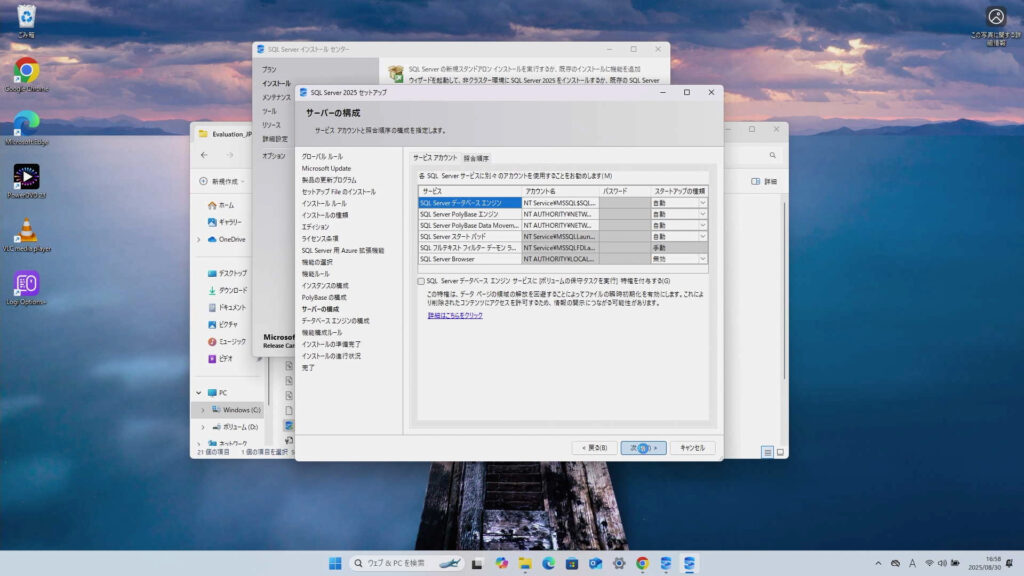
Task: Open ギャラリー in Explorer navigation pane
Action: [x=225, y=222]
